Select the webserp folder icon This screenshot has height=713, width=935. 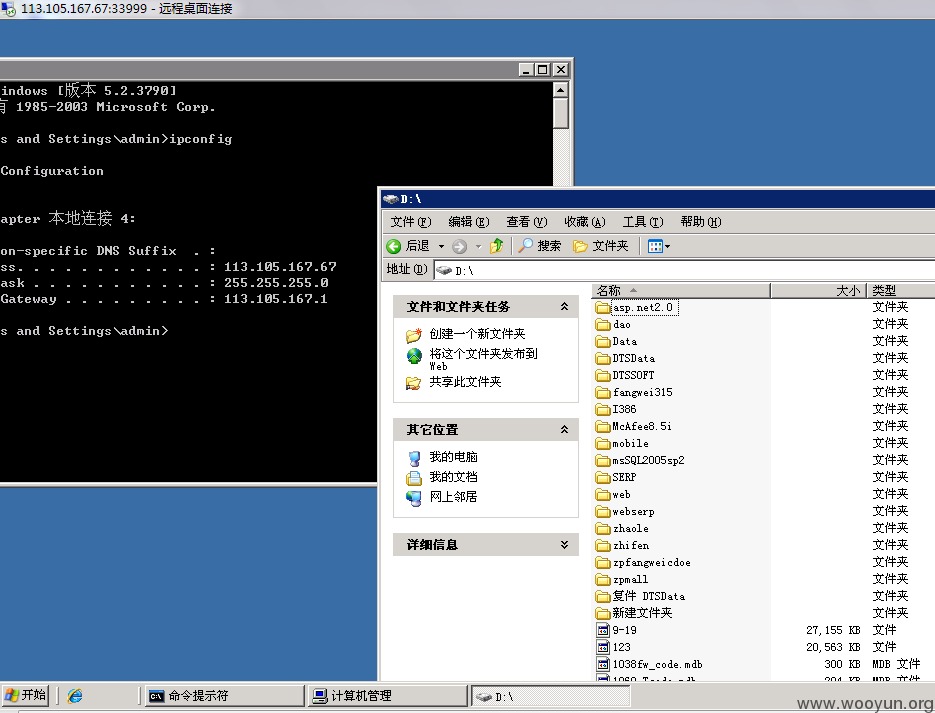click(603, 512)
